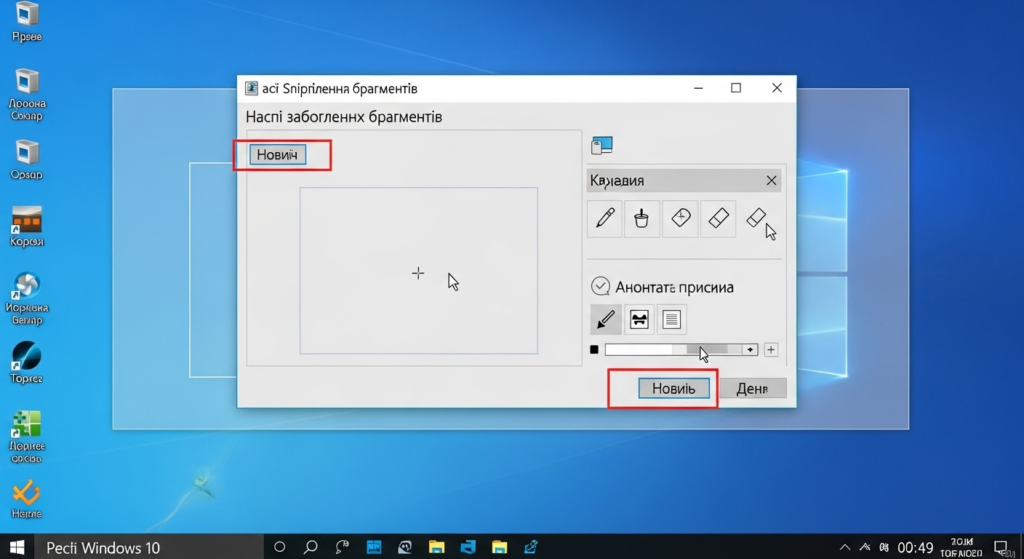Click the black color square by the slider
The width and height of the screenshot is (1024, 559).
594,350
